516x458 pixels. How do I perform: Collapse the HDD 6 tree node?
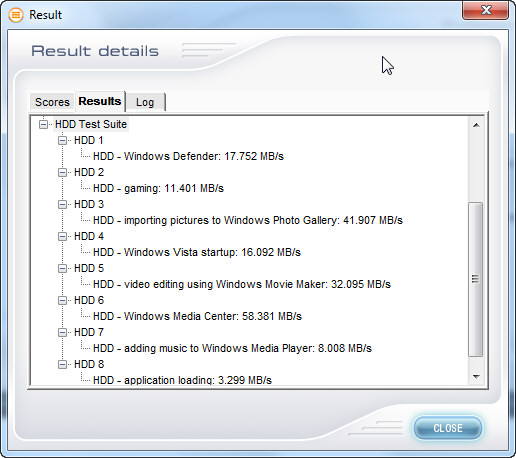coord(62,300)
